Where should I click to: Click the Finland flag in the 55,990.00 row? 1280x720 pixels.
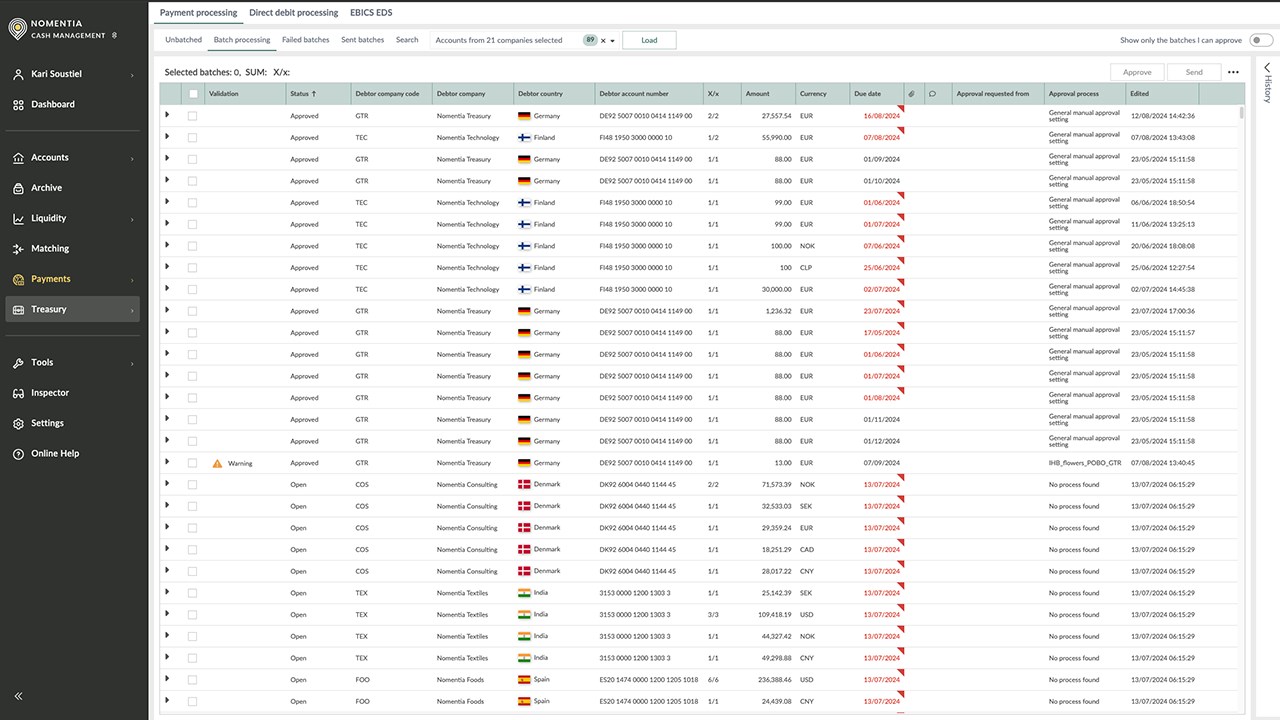(524, 138)
